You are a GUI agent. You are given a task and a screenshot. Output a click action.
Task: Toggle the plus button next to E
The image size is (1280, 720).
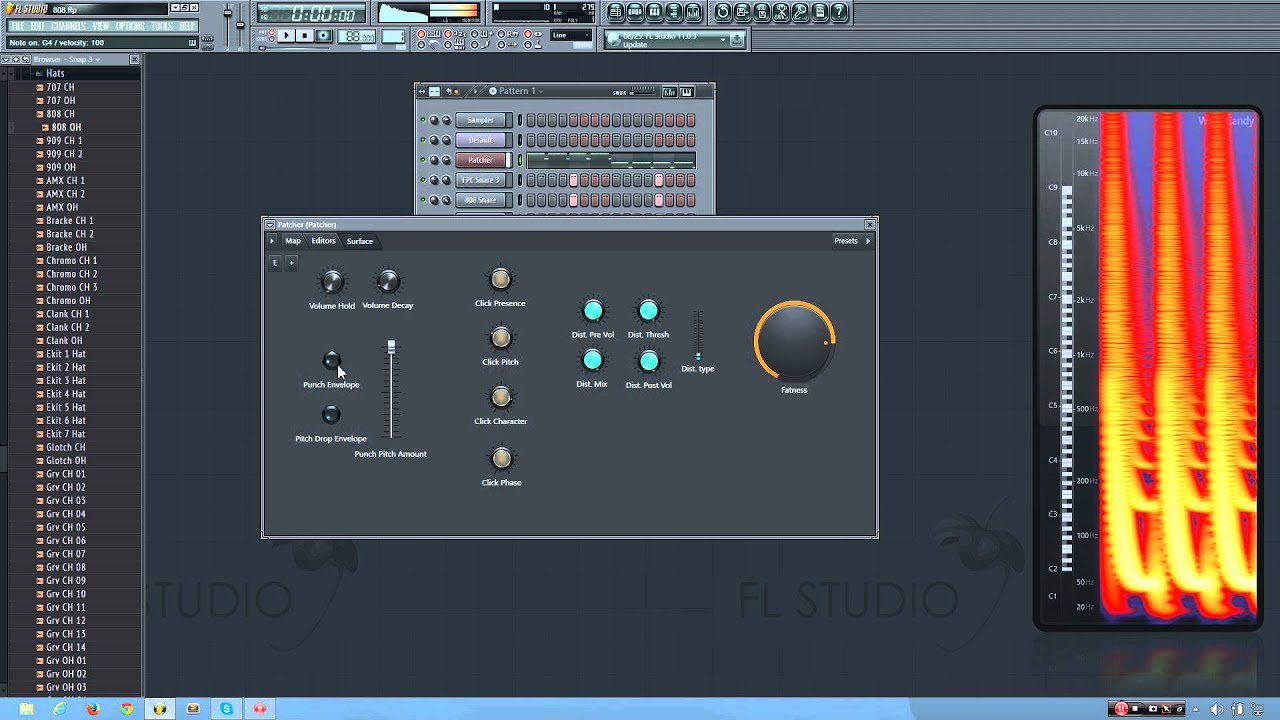[291, 263]
